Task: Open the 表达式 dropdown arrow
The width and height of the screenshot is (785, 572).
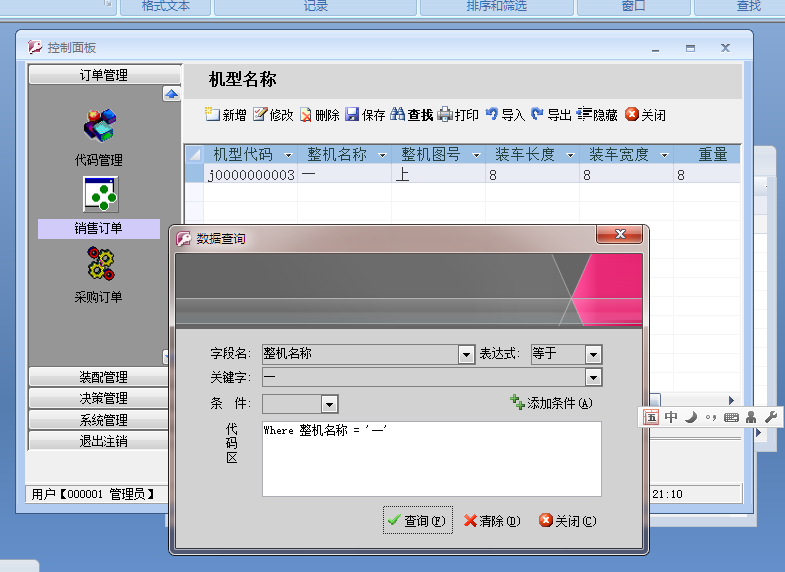Action: pyautogui.click(x=593, y=355)
